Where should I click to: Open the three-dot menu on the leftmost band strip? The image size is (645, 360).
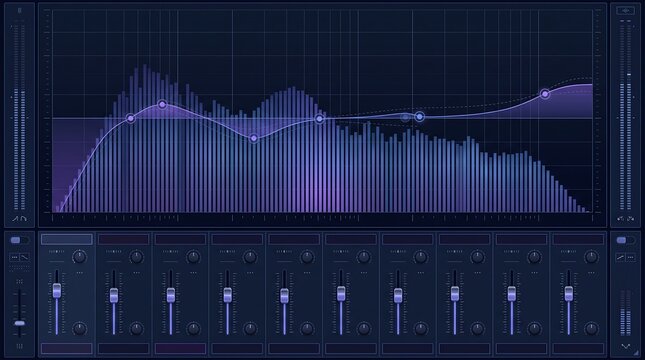(79, 273)
